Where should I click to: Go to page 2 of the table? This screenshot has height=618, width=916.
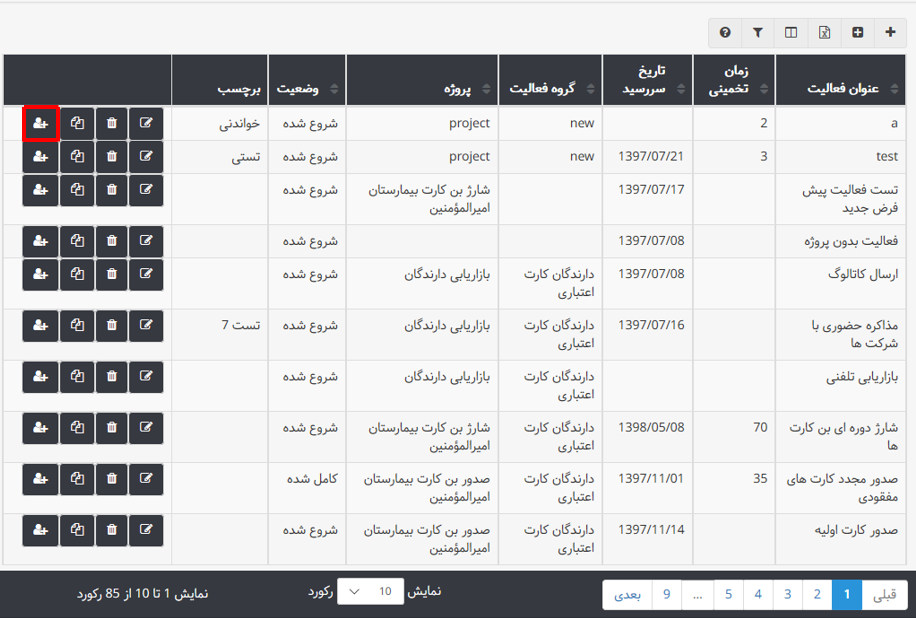(817, 595)
